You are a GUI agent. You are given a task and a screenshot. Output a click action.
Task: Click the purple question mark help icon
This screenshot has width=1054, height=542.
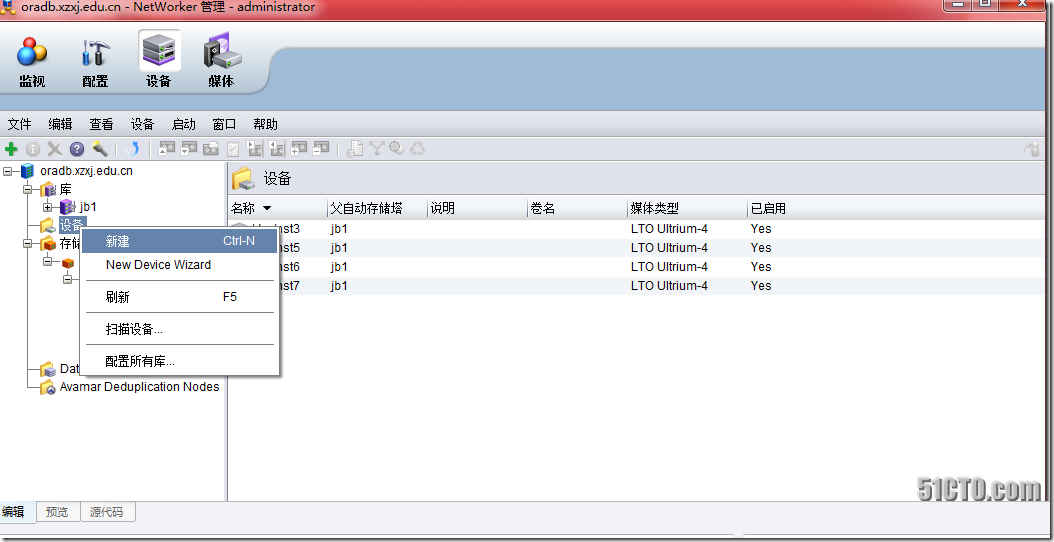77,149
